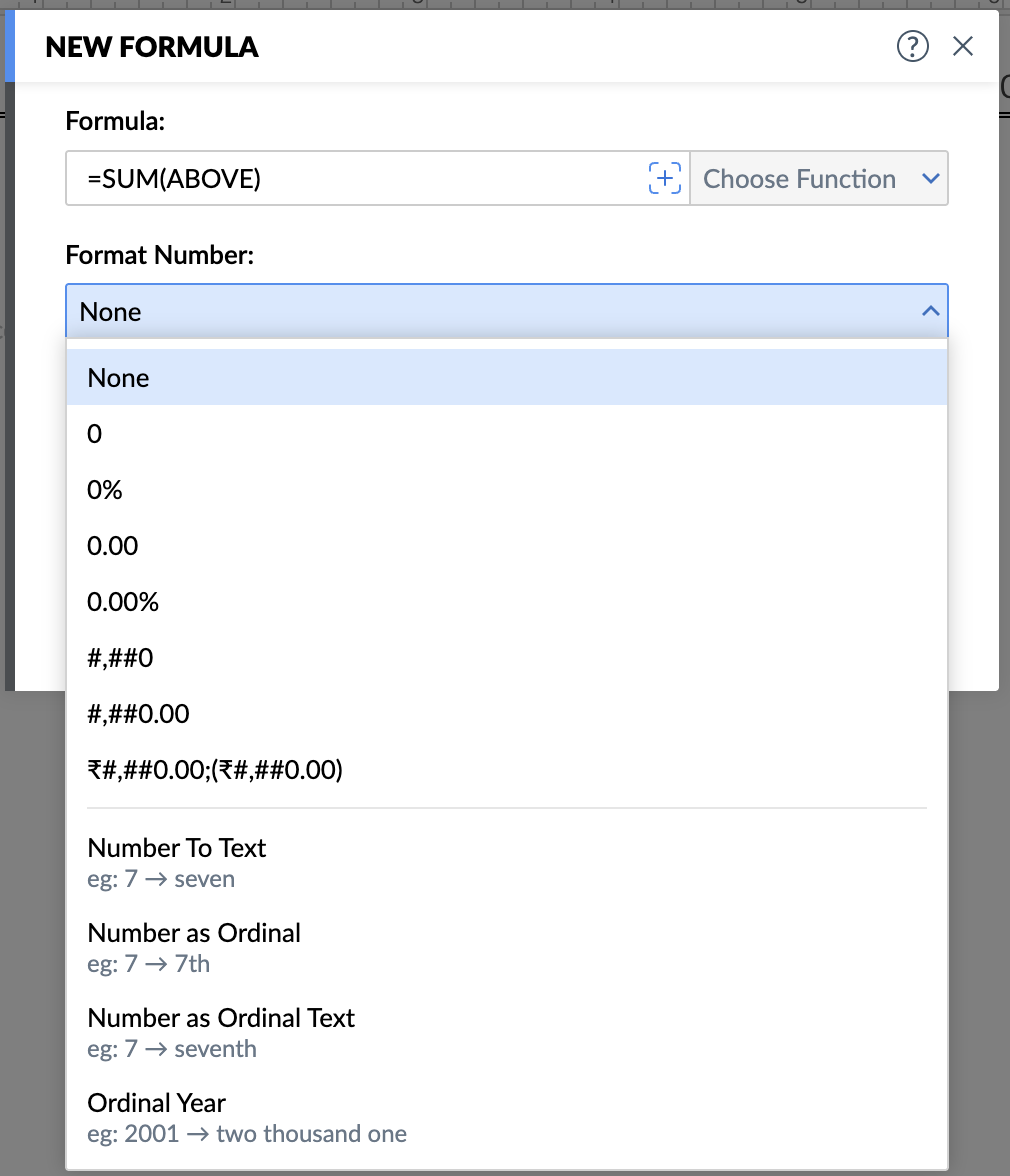Pick the 0.00 number format
This screenshot has height=1176, width=1010.
point(507,545)
